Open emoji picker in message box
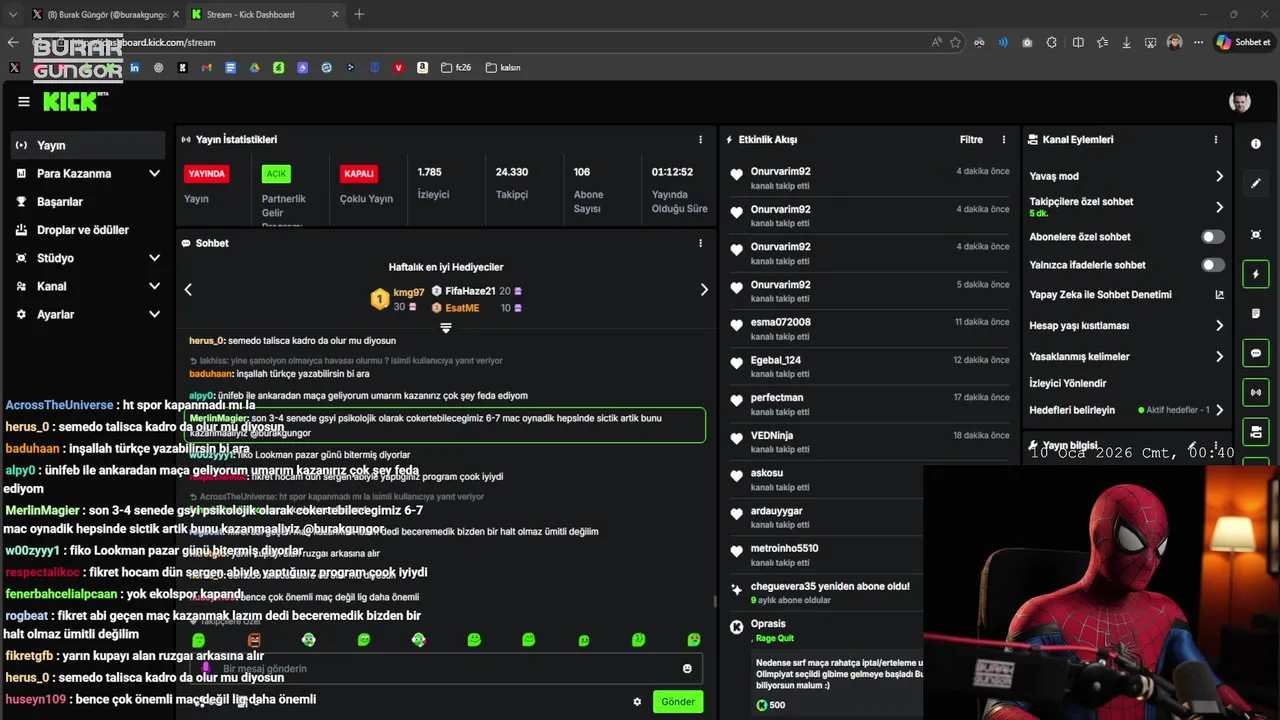 (x=687, y=669)
